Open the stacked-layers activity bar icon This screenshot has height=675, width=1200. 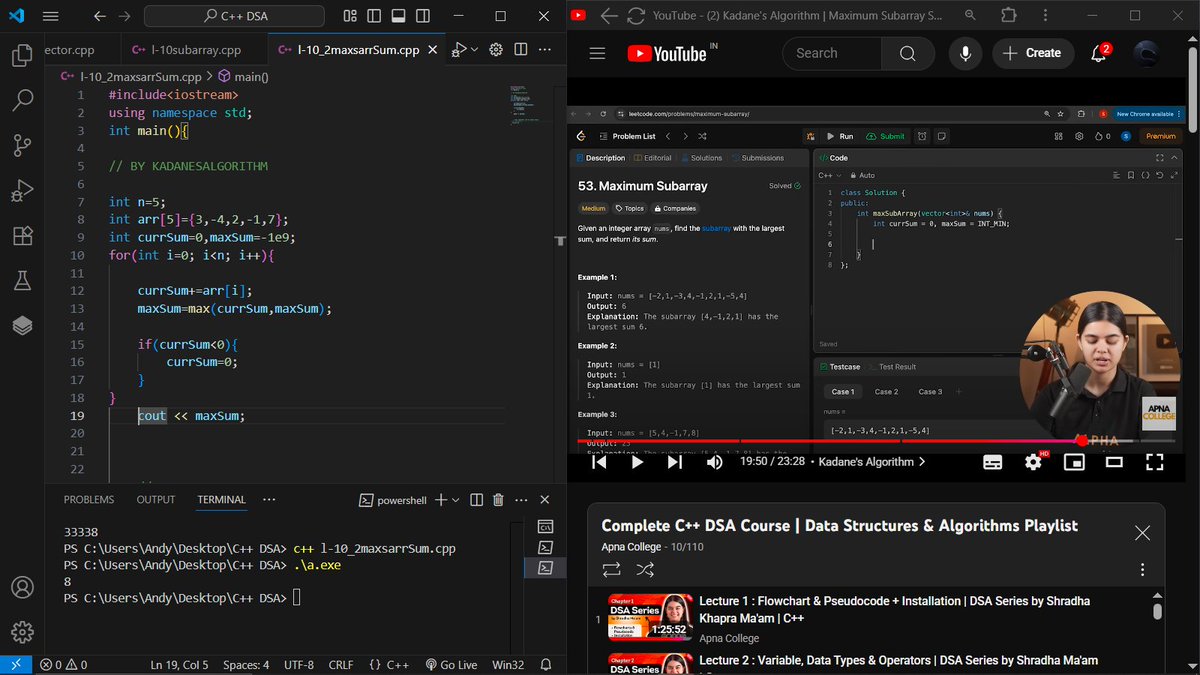22,326
